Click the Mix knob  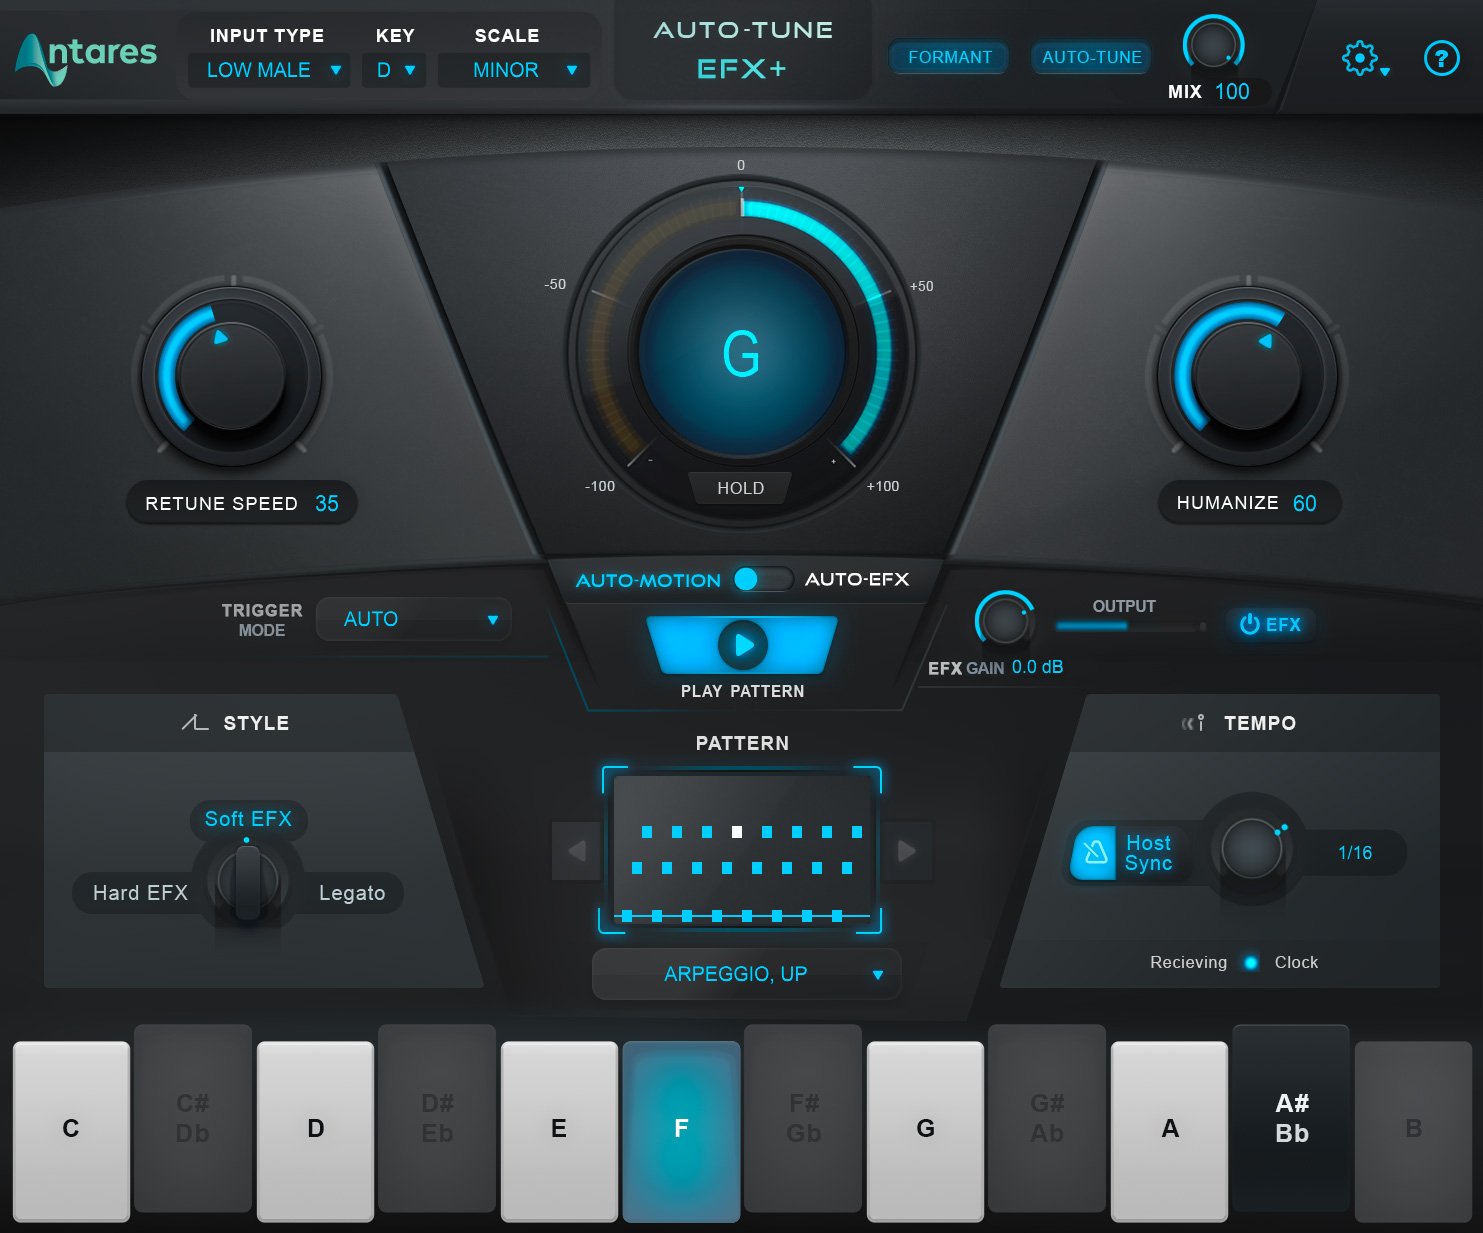(1213, 46)
